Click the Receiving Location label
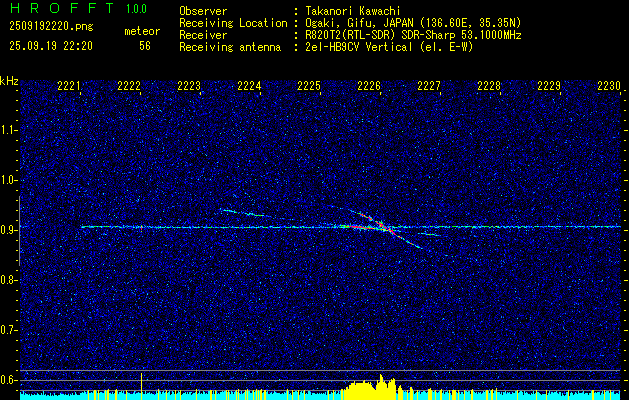Screen dimensions: 629x400 point(233,23)
